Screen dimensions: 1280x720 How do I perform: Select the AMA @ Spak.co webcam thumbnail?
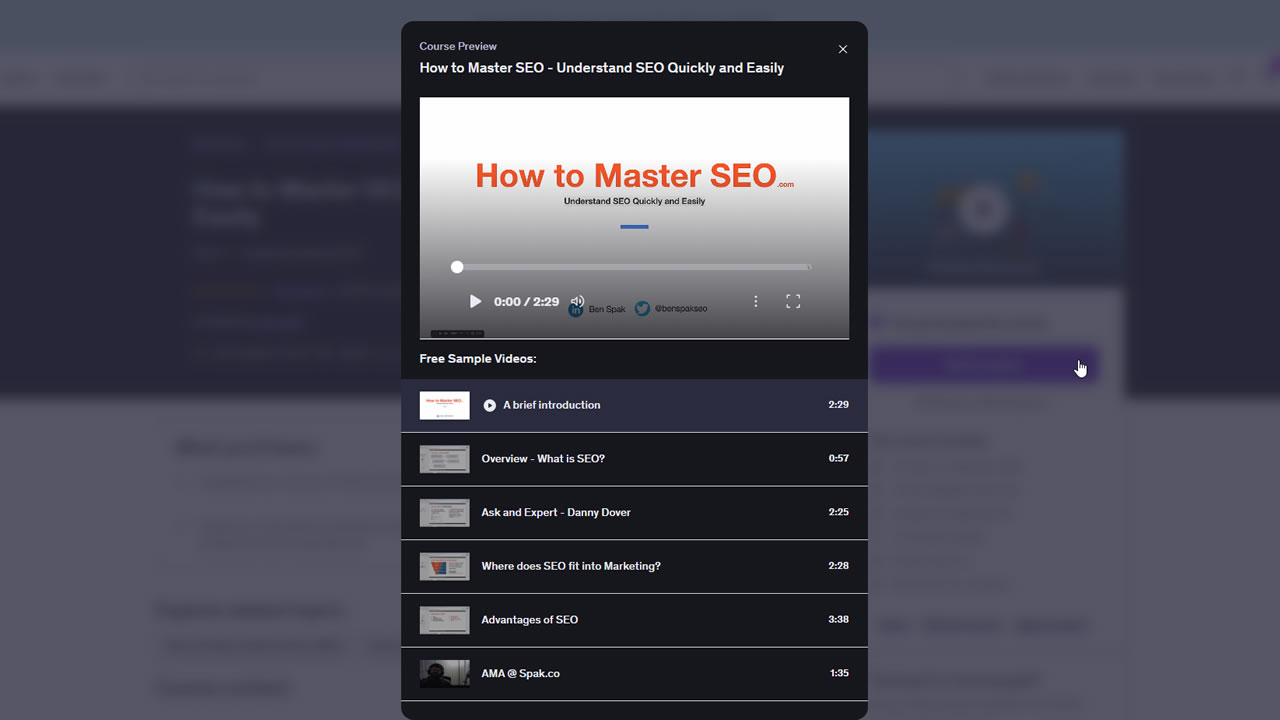[x=444, y=673]
